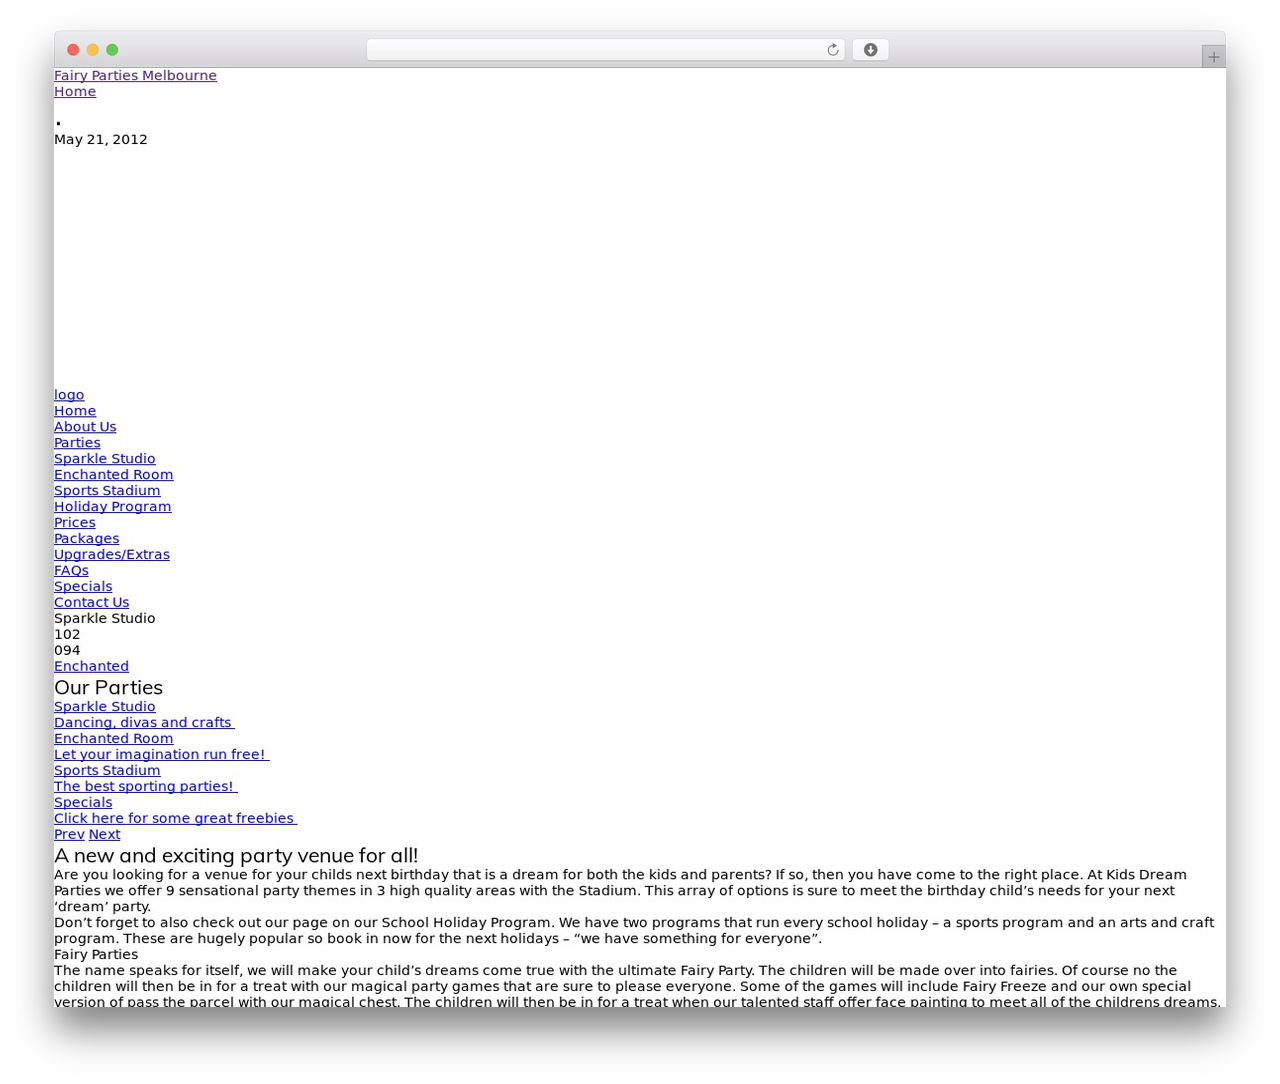Image resolution: width=1280 pixels, height=1084 pixels.
Task: Advance with the Next link
Action: tap(104, 835)
